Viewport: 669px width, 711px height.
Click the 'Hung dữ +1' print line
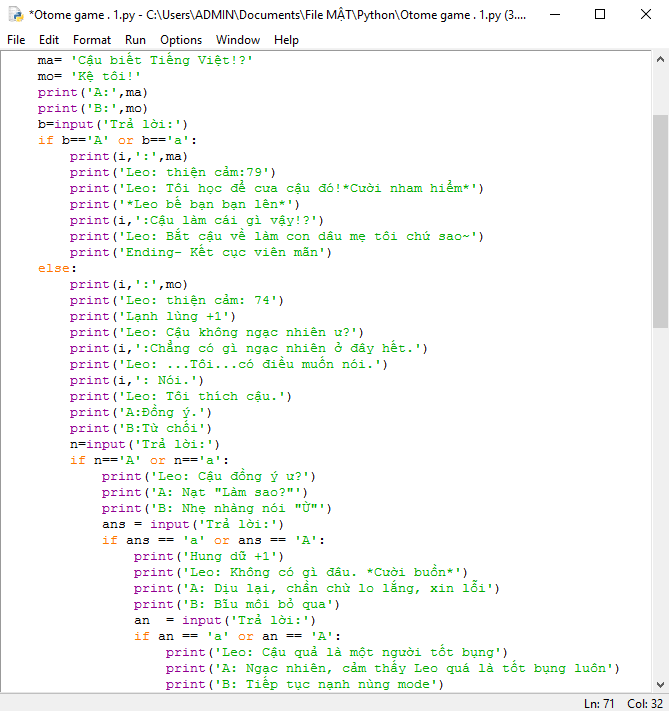tap(208, 556)
